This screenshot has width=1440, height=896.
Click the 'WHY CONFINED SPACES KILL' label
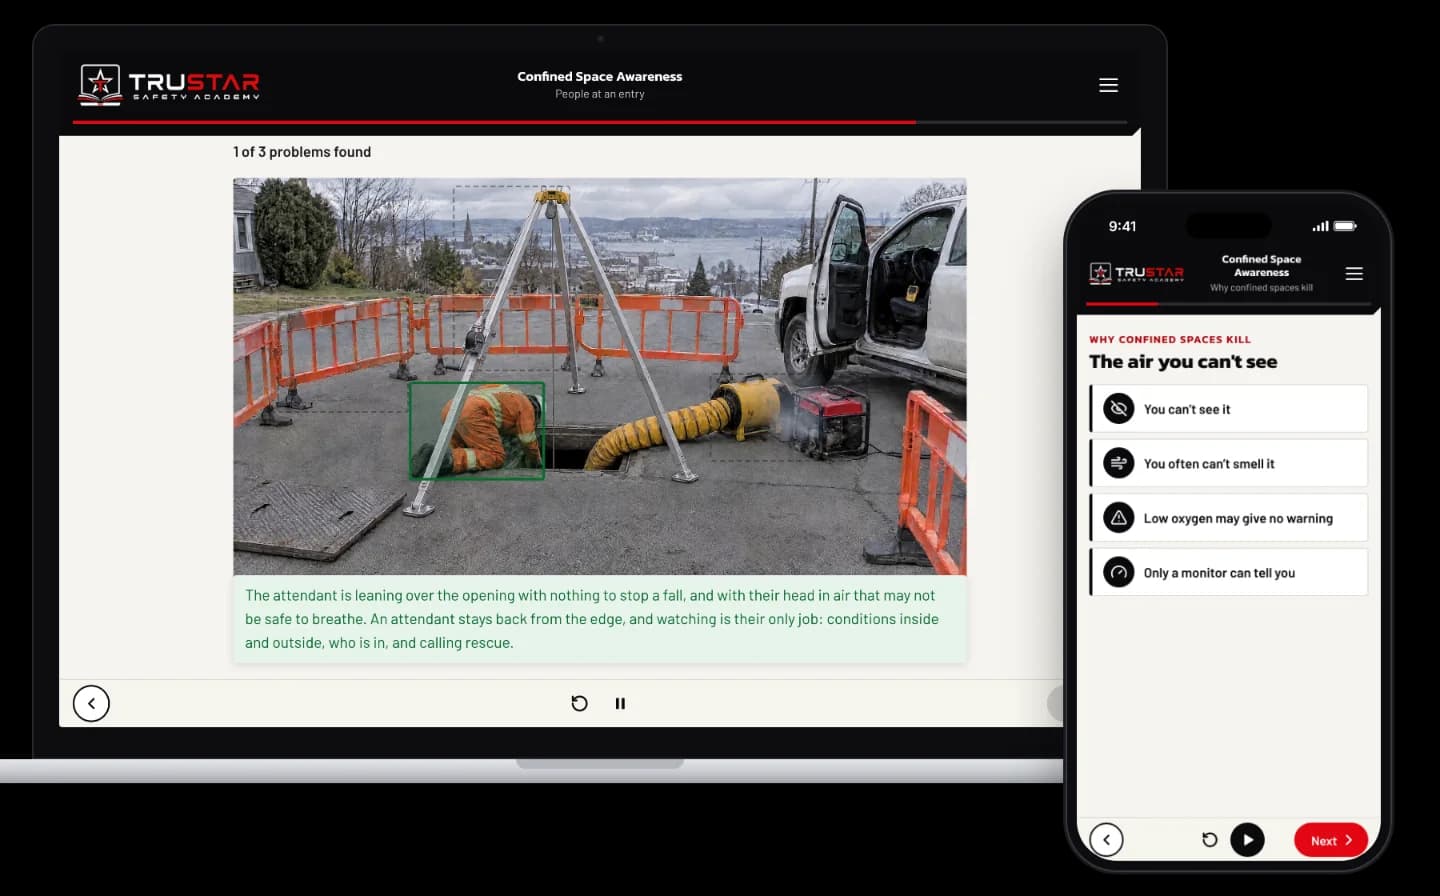(1170, 340)
